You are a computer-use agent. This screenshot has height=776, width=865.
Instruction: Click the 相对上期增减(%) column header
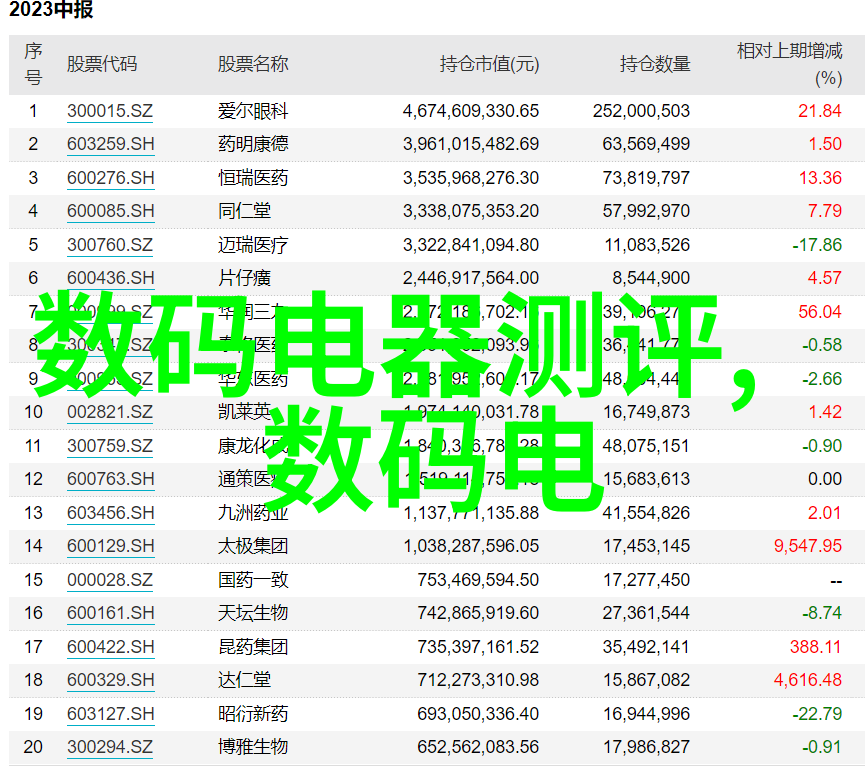[790, 65]
